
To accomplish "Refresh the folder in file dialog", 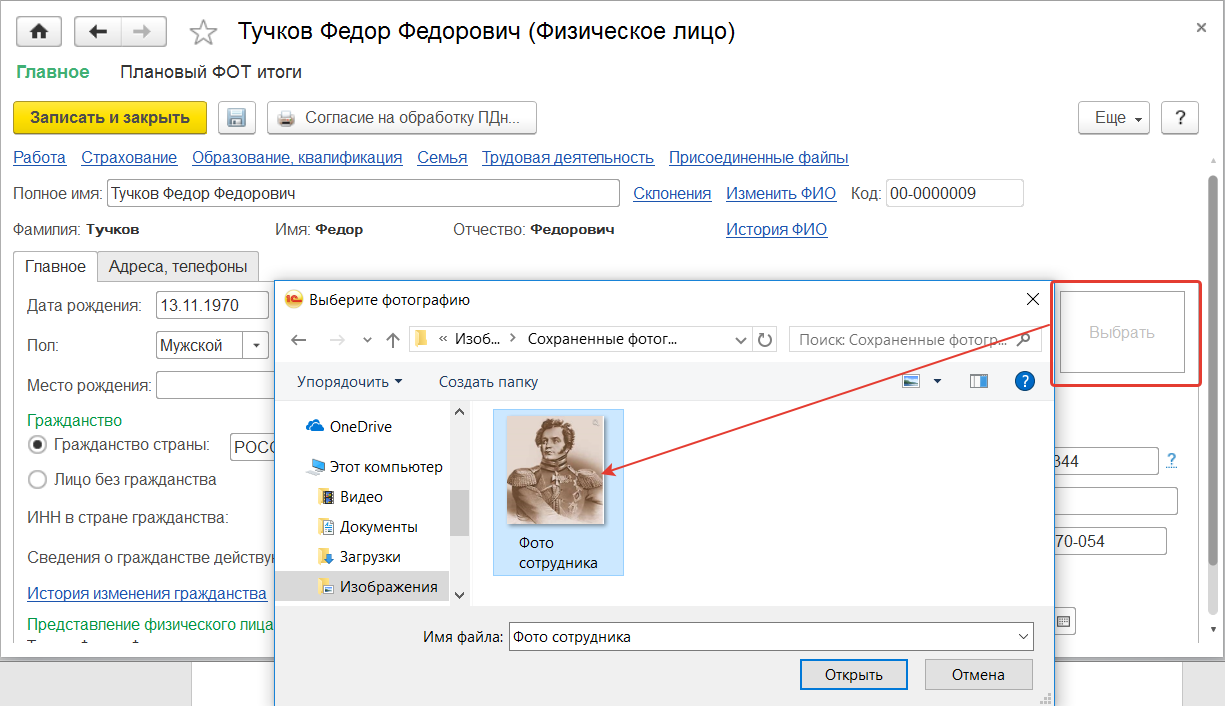I will (765, 340).
